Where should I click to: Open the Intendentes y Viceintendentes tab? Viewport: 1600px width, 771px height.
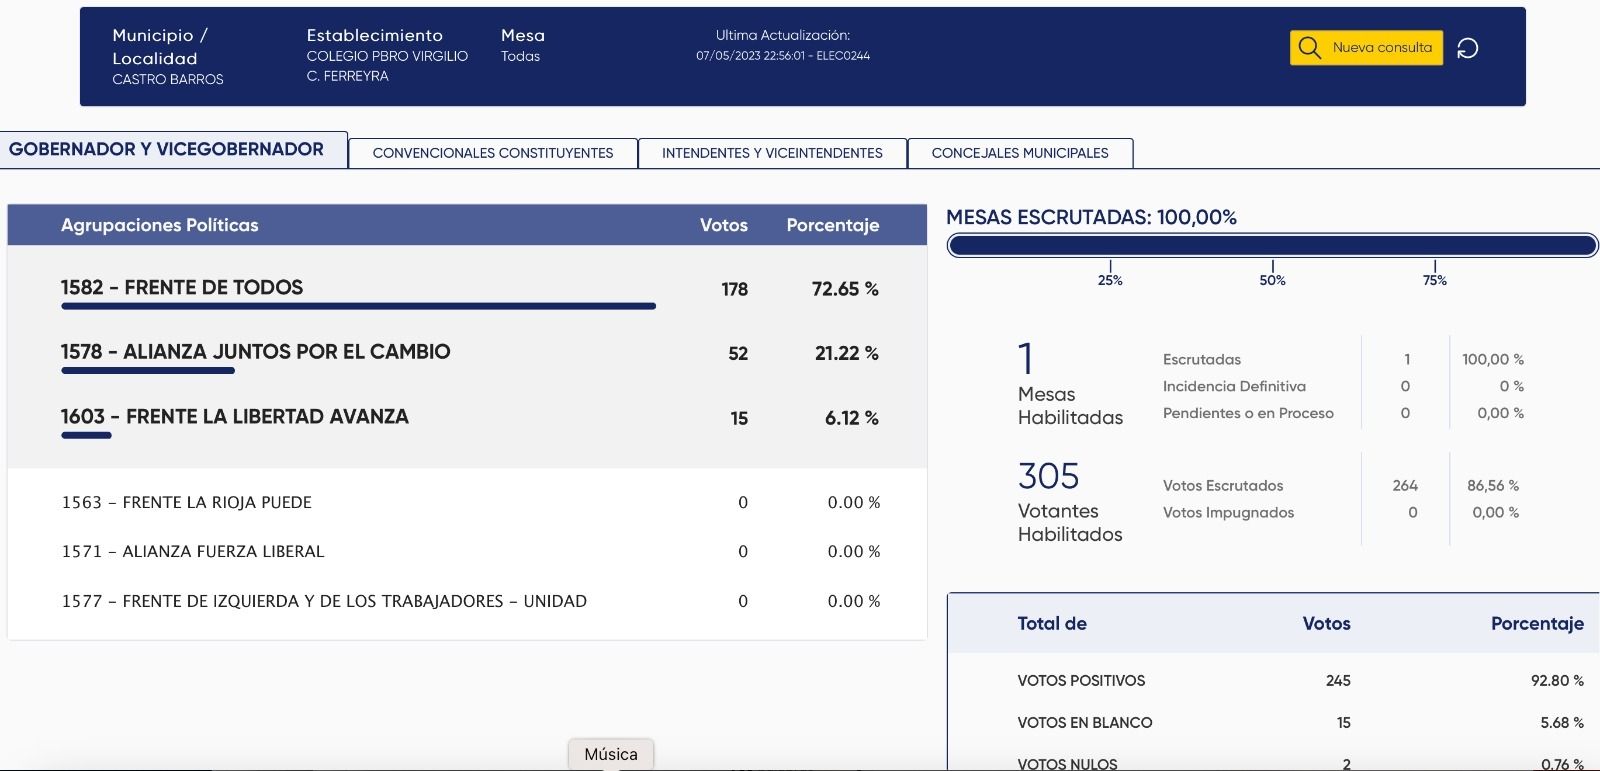772,153
